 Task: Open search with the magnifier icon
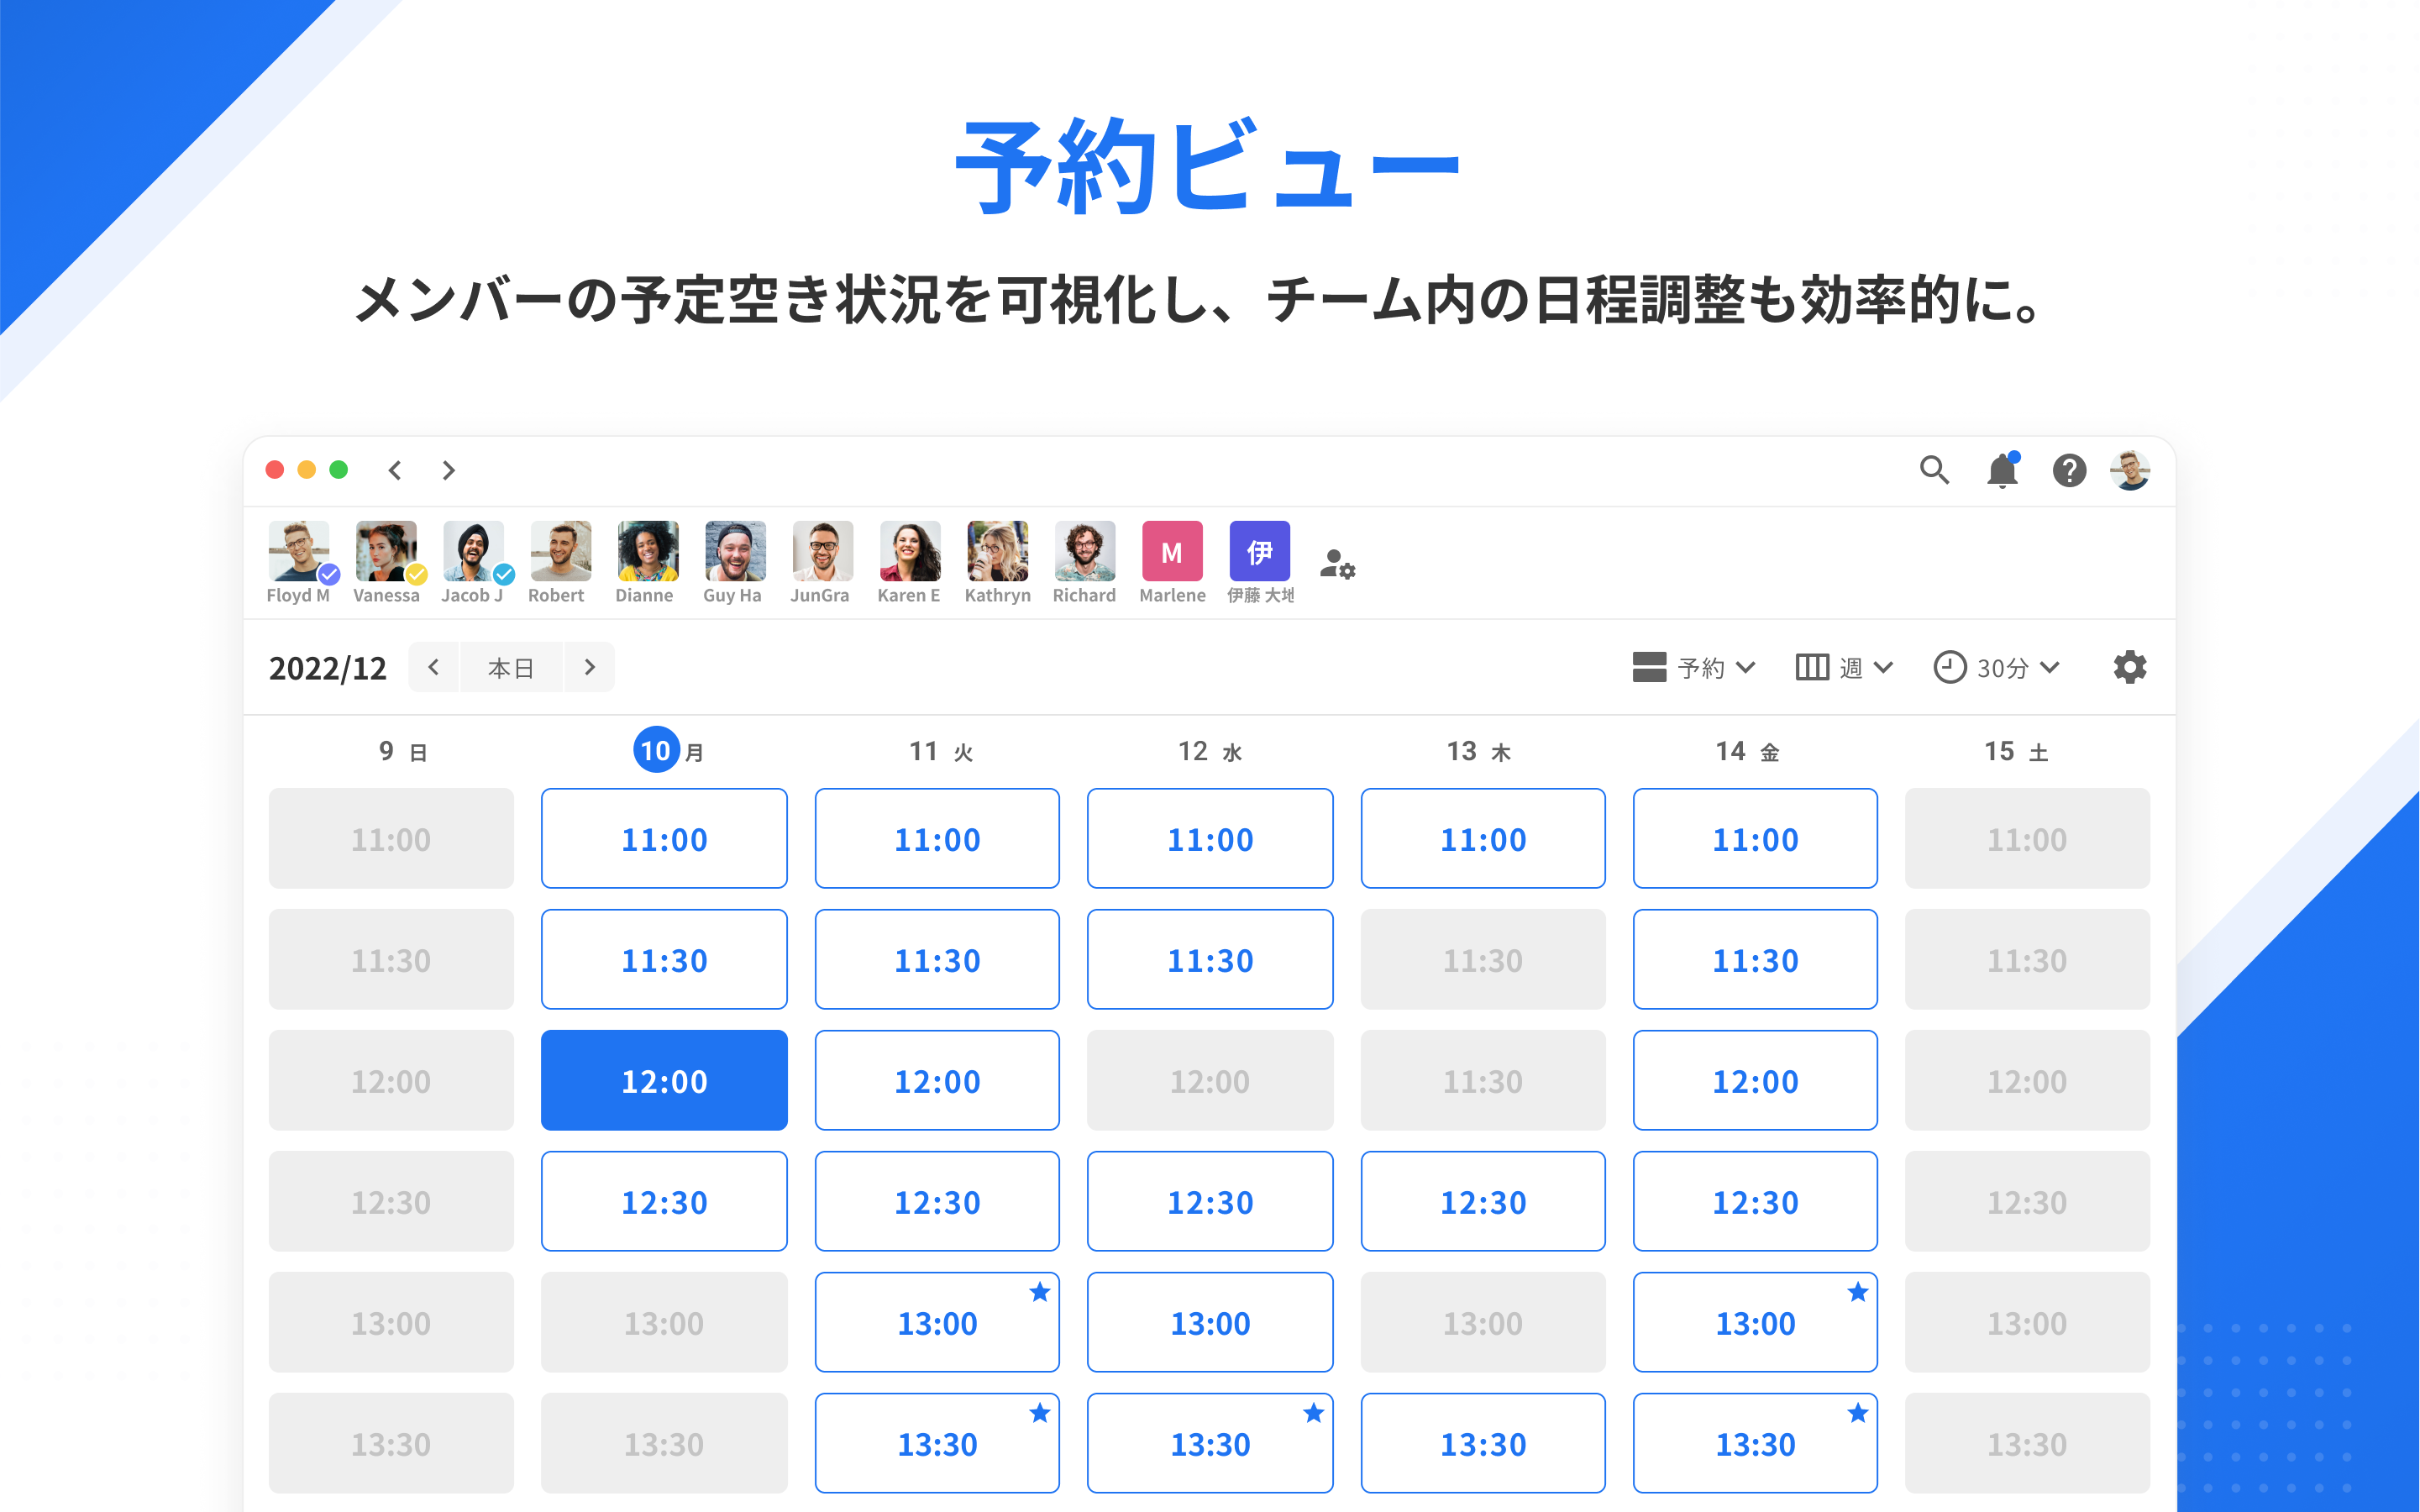coord(1934,469)
